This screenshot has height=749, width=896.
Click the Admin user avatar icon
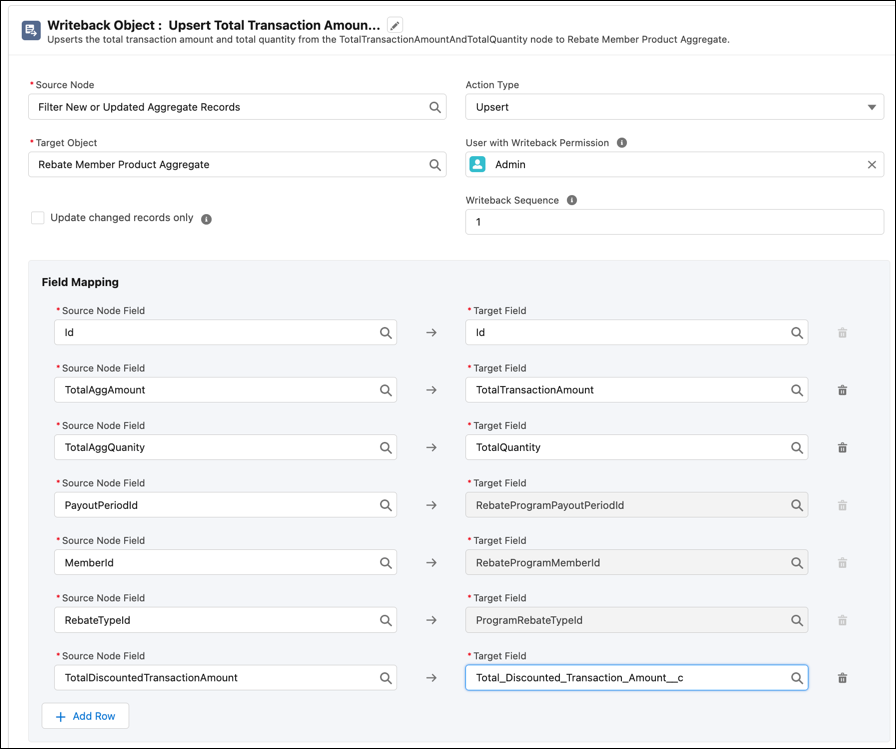coord(479,165)
